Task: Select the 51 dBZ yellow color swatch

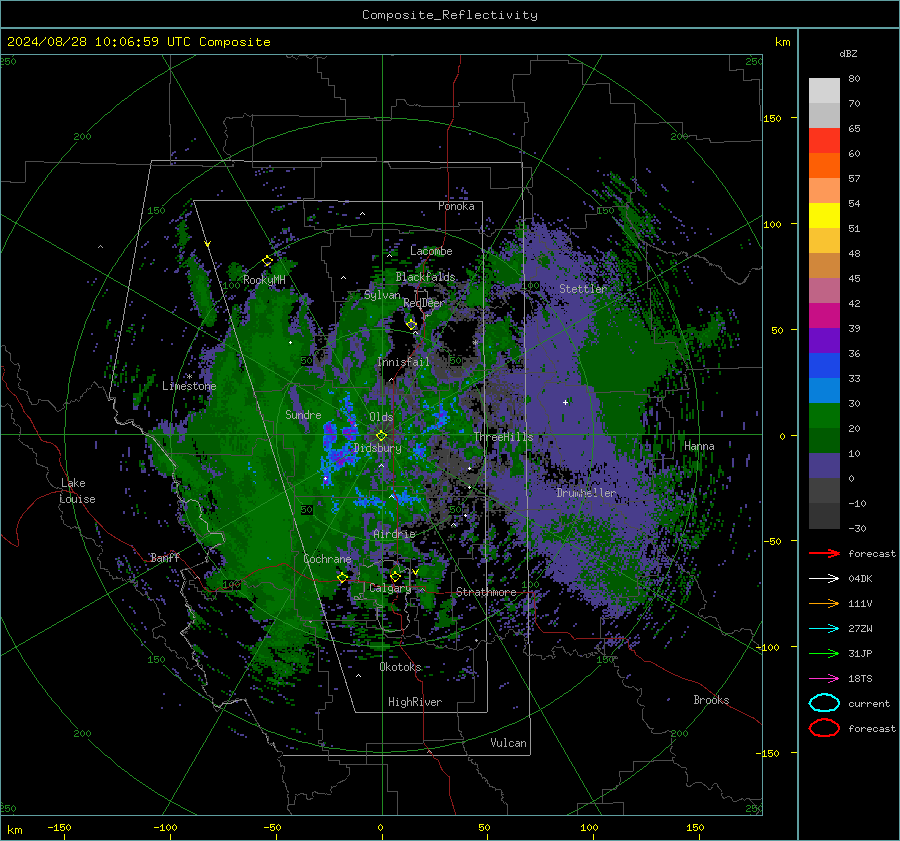Action: coord(824,216)
